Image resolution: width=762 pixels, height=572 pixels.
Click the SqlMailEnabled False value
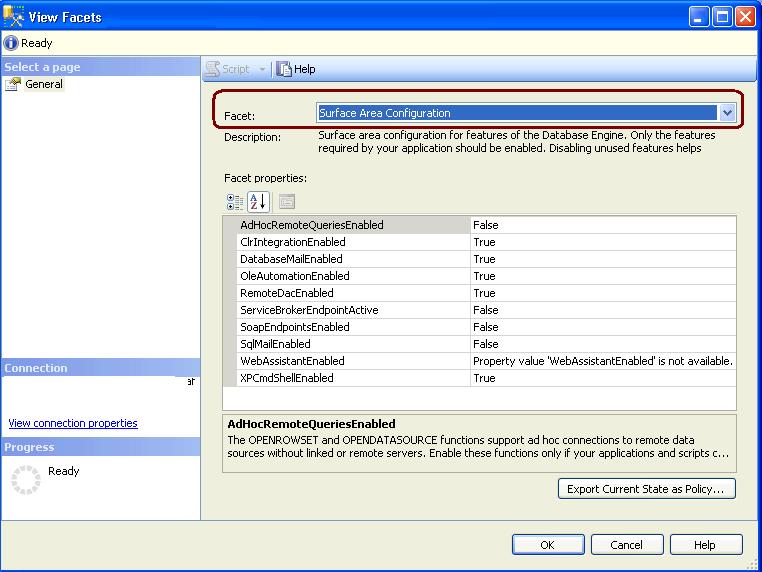coord(486,344)
